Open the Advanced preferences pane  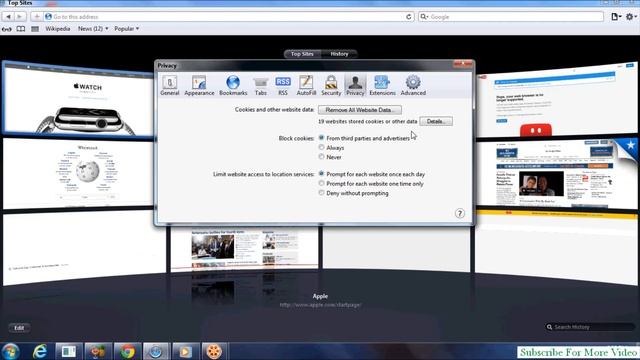click(413, 85)
